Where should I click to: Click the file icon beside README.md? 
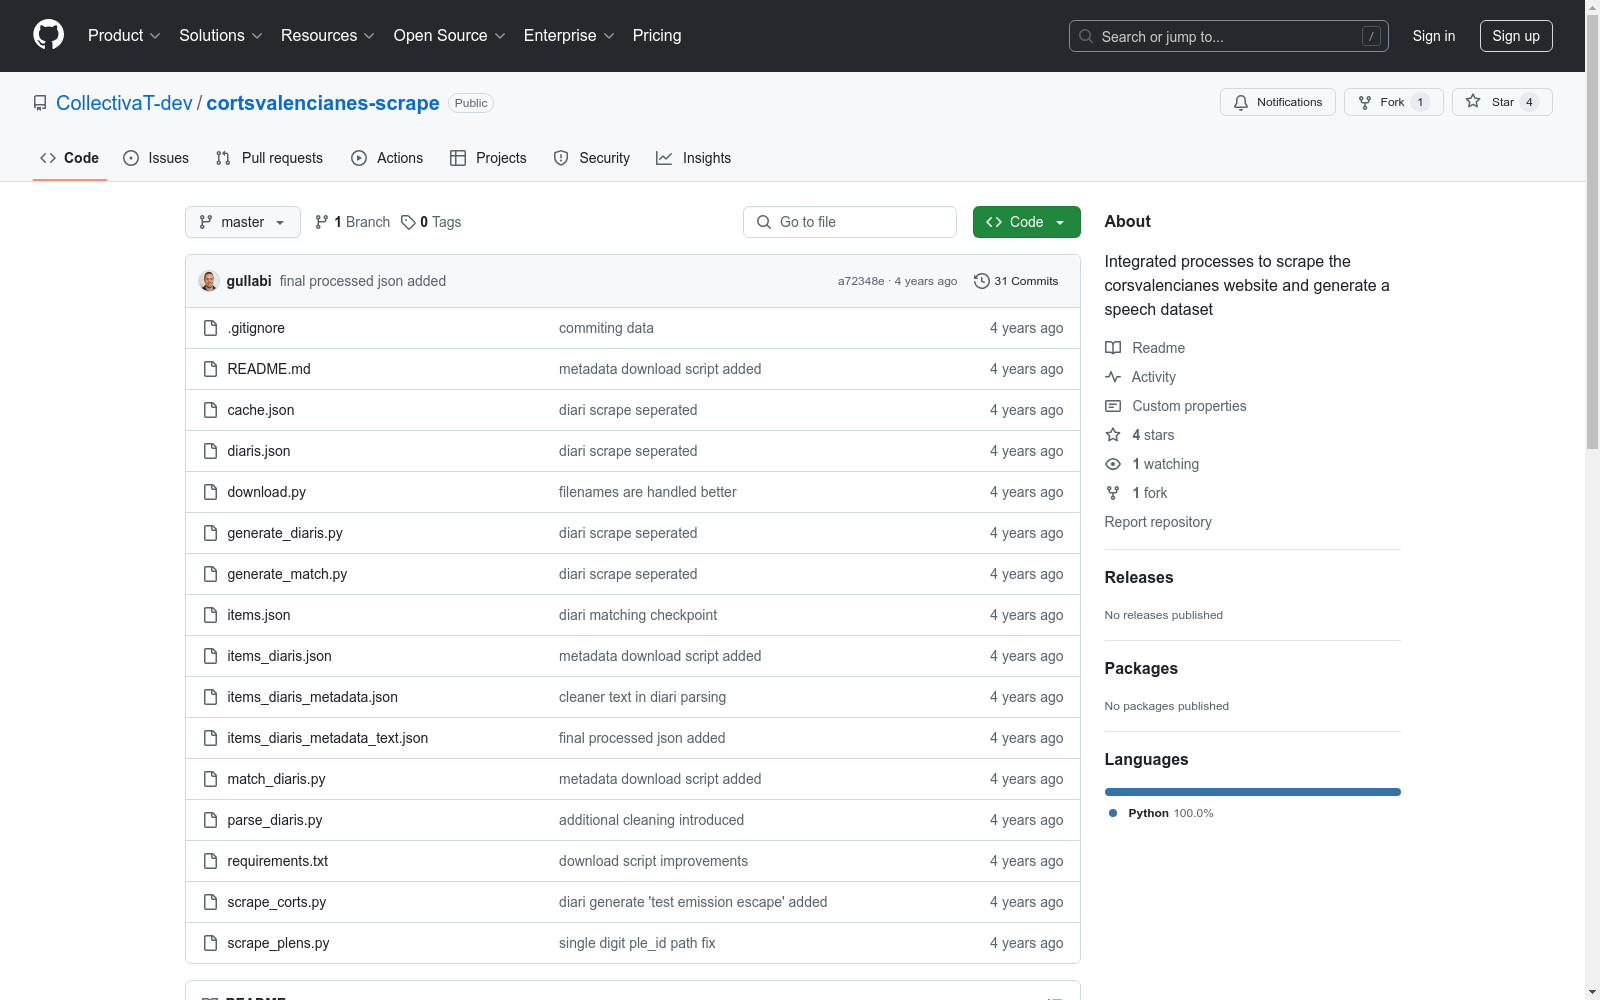[210, 369]
